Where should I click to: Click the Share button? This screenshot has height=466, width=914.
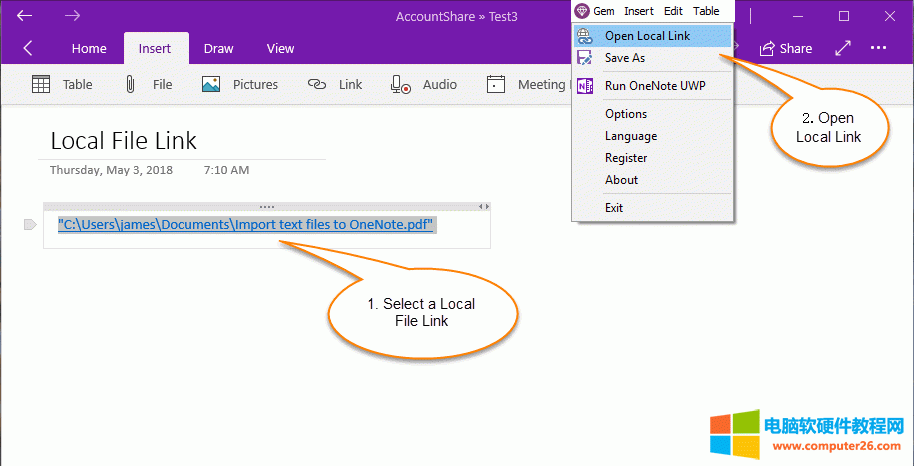coord(786,48)
